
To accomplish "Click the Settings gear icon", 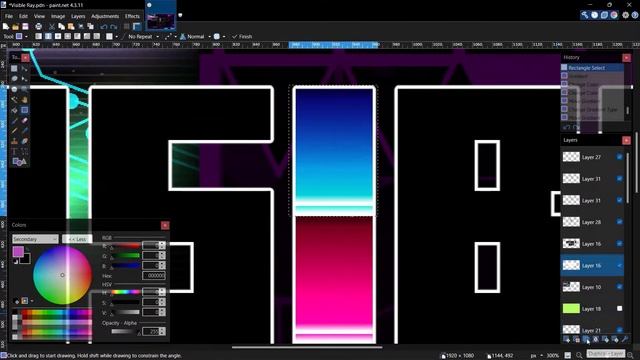I will [x=625, y=15].
